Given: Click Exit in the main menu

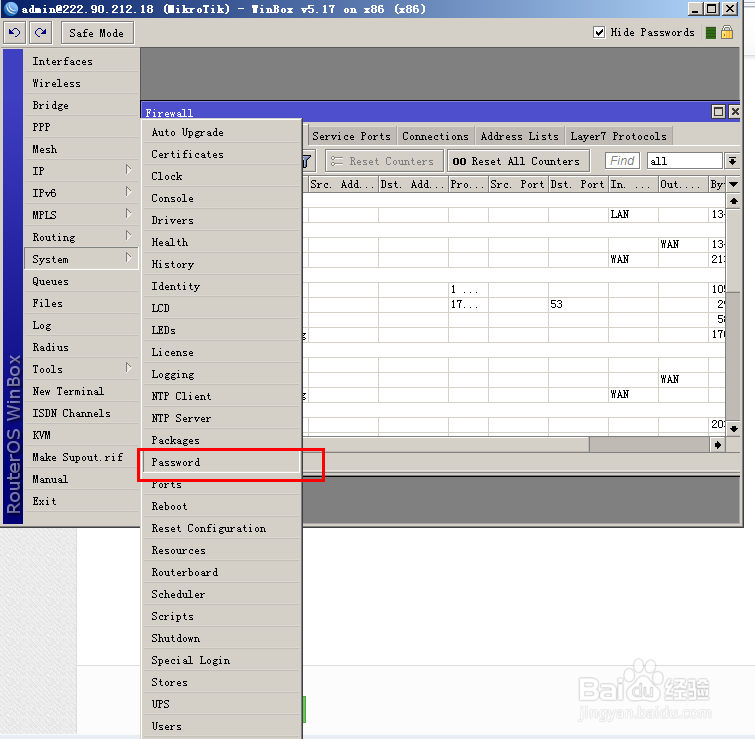Looking at the screenshot, I should (81, 501).
